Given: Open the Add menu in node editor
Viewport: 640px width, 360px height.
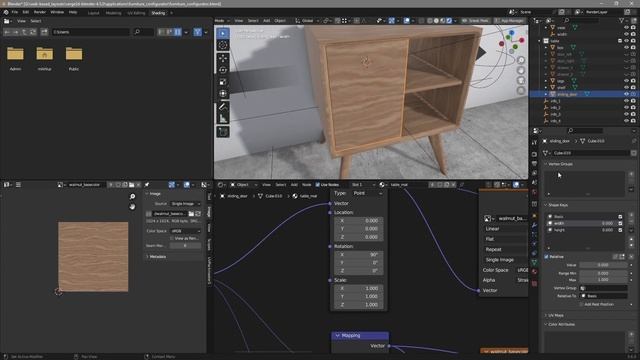Looking at the screenshot, I should [294, 184].
